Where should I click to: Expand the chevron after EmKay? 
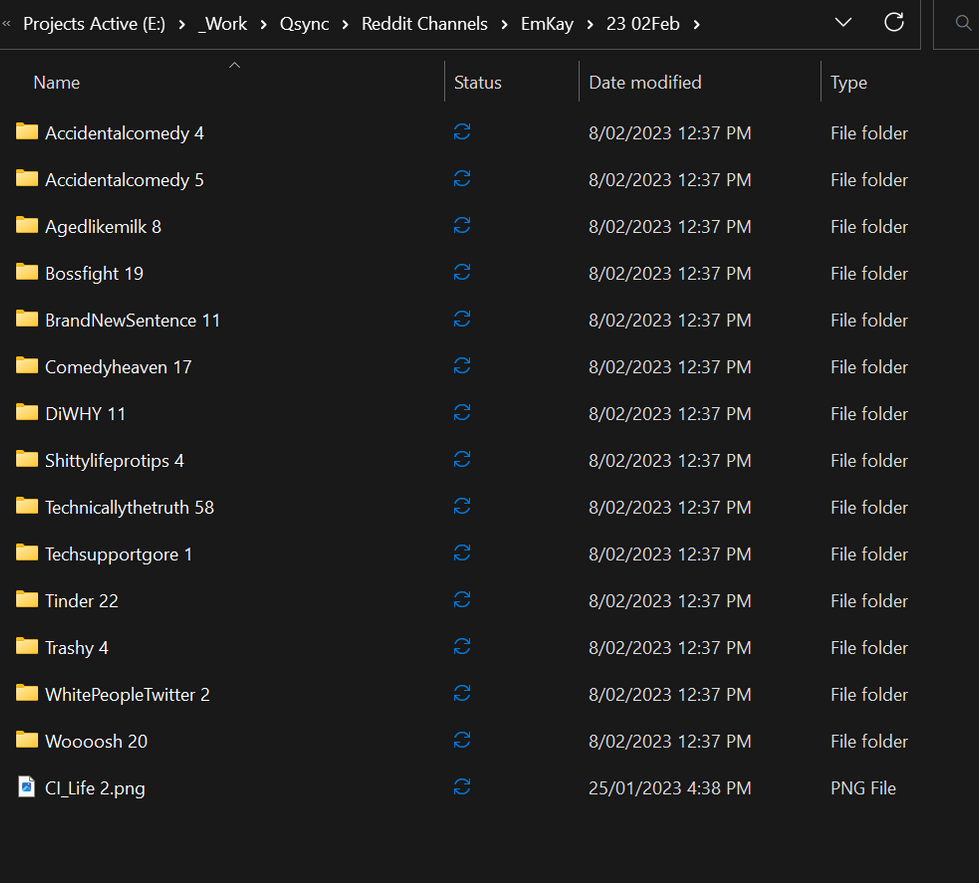coord(590,24)
